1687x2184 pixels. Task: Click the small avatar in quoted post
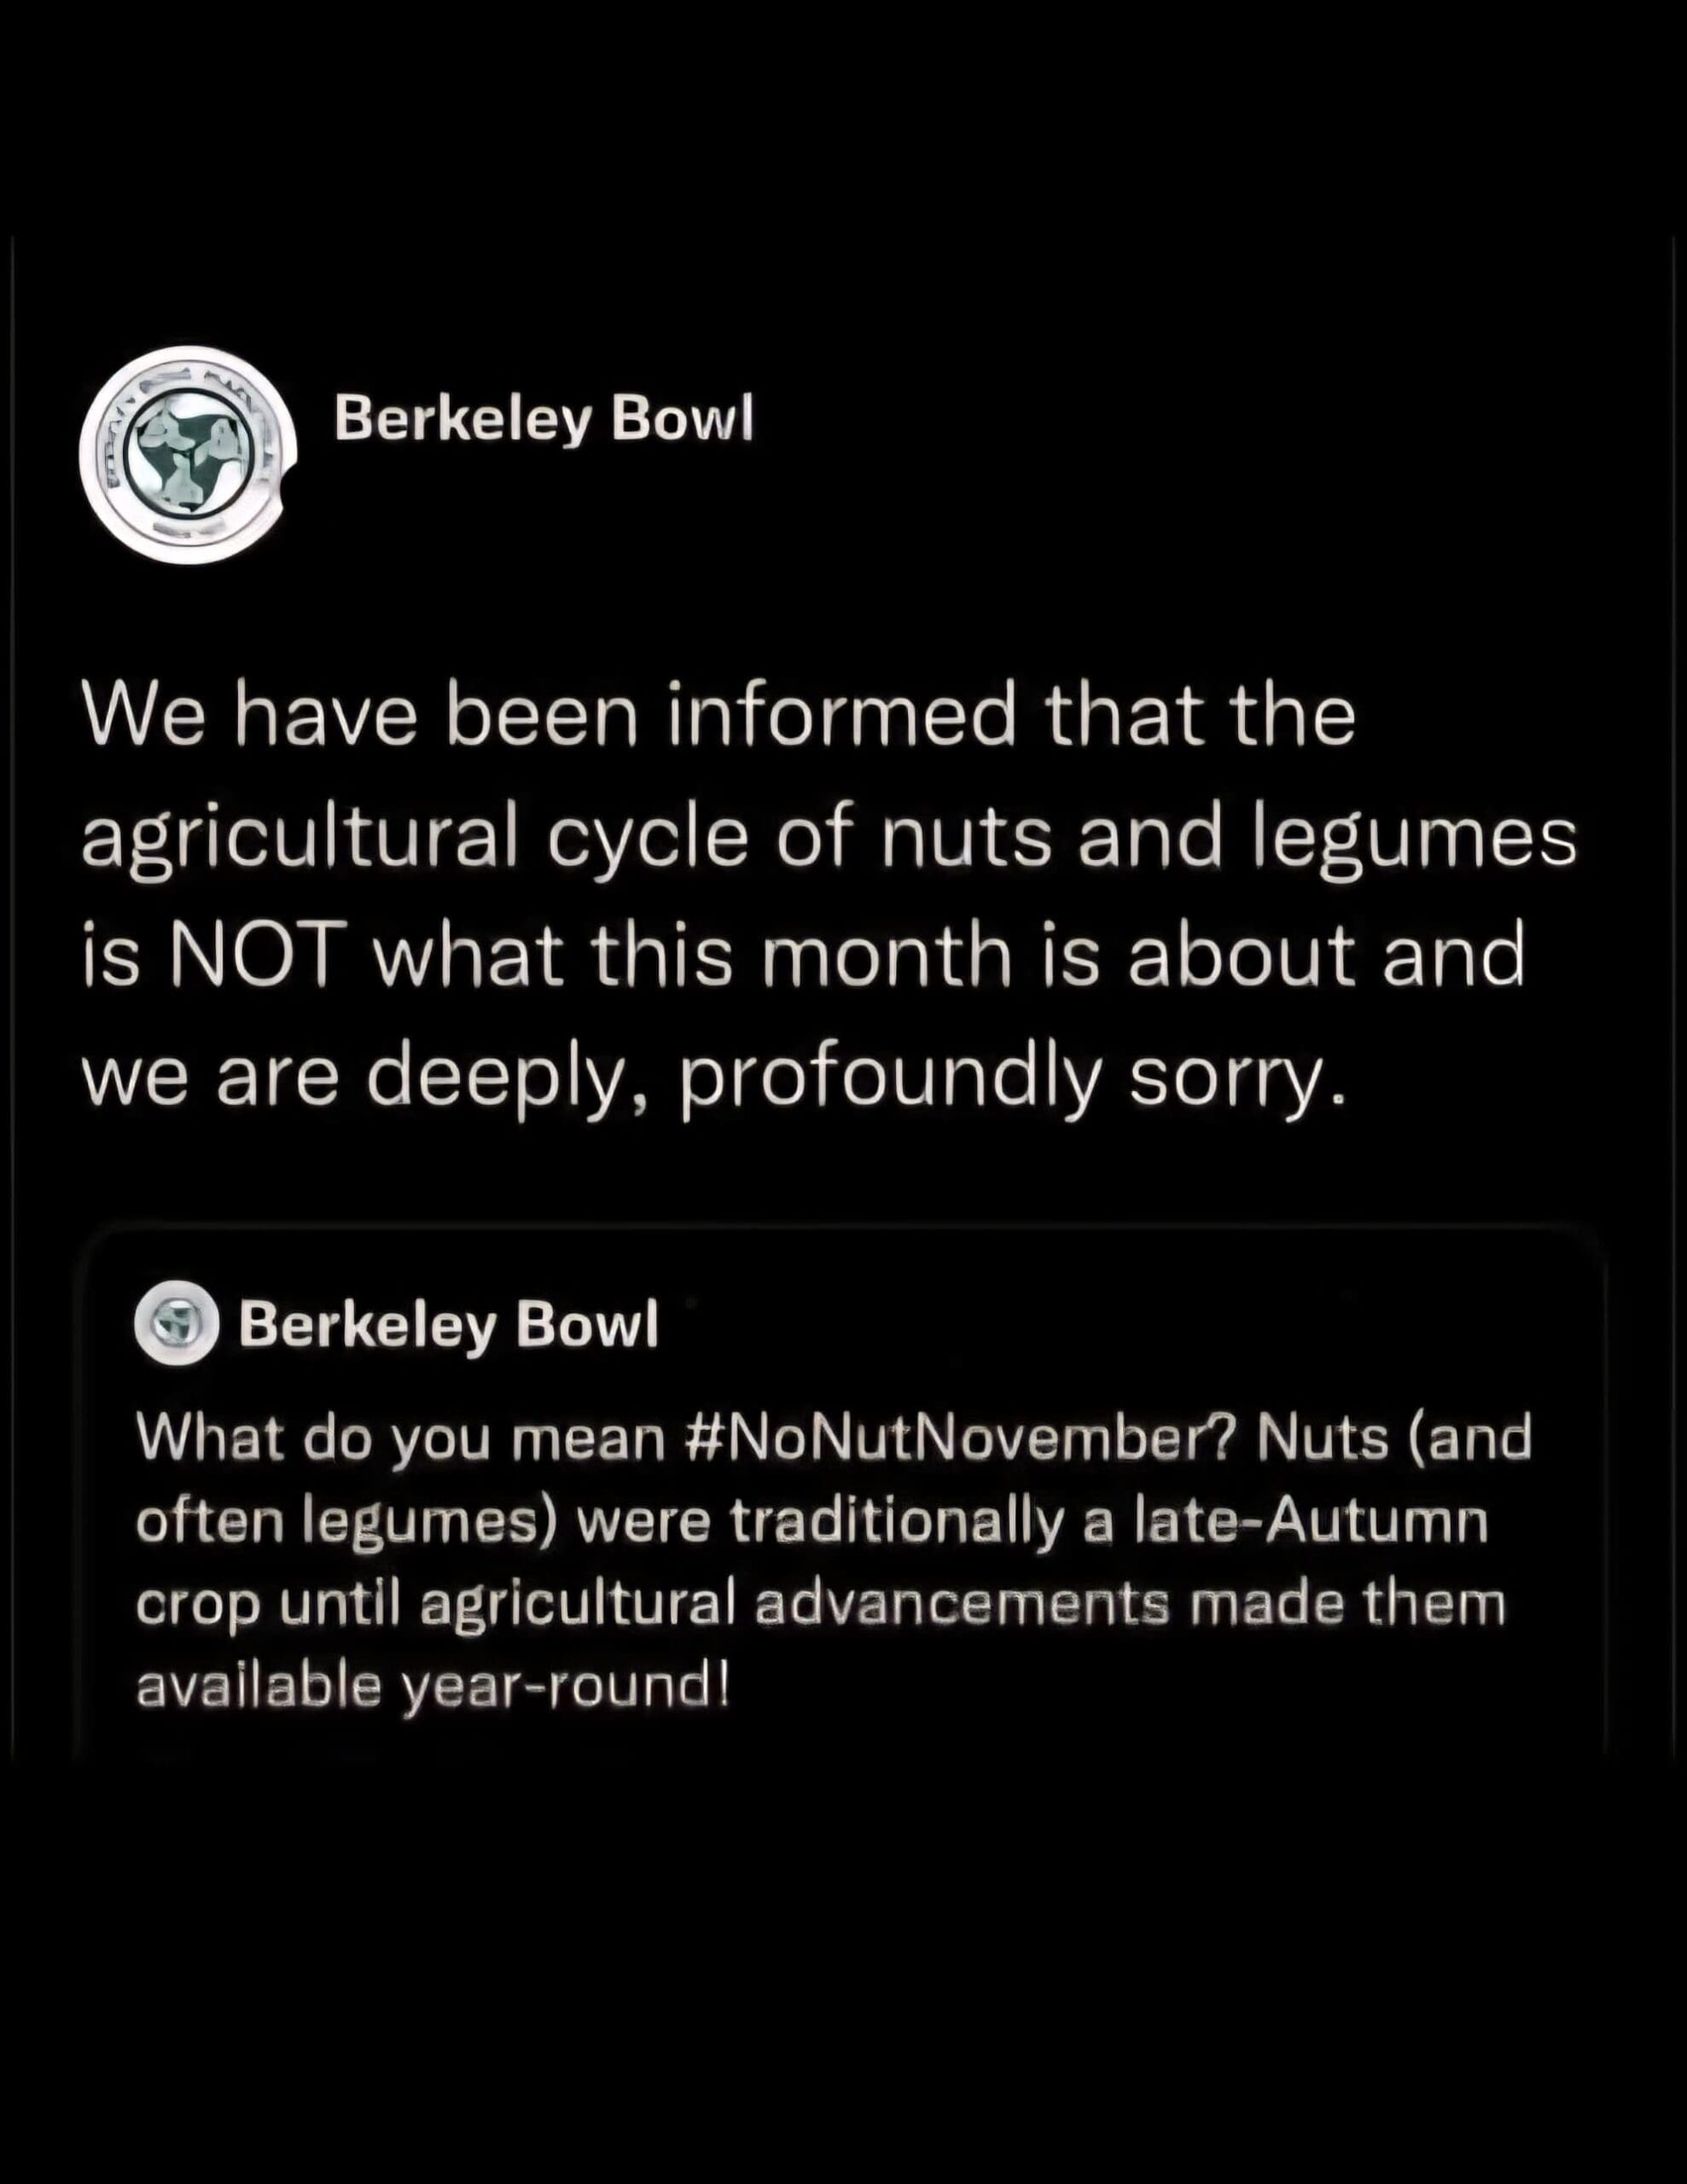176,1322
